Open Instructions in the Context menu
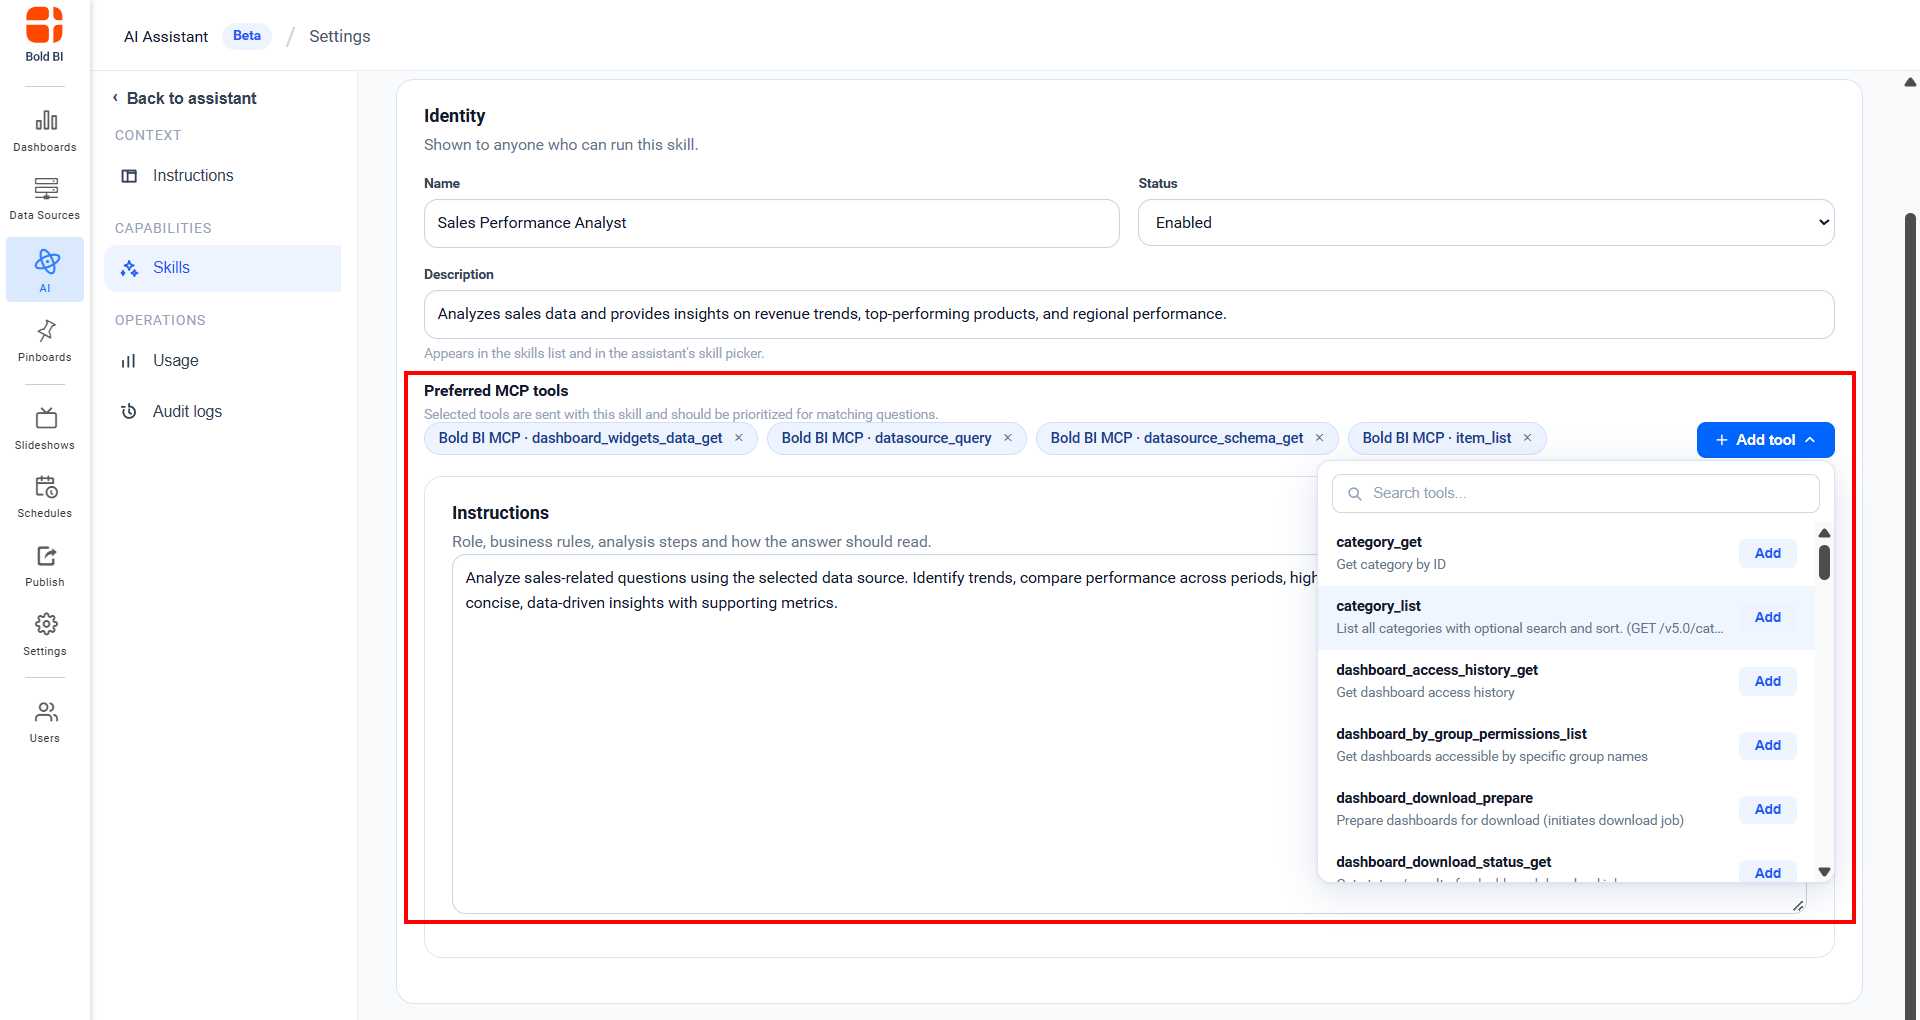 coord(222,176)
